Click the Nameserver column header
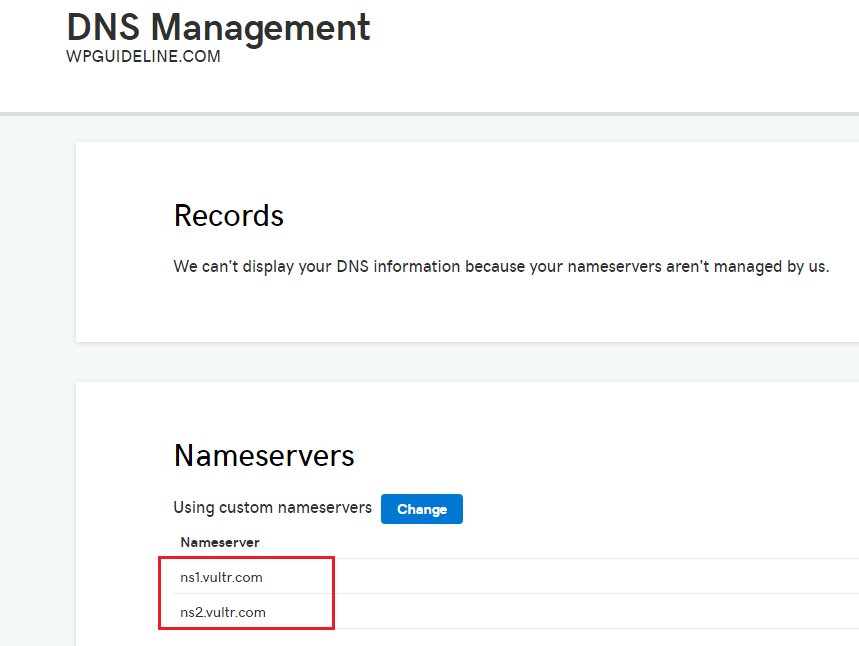The width and height of the screenshot is (859, 646). pyautogui.click(x=220, y=542)
